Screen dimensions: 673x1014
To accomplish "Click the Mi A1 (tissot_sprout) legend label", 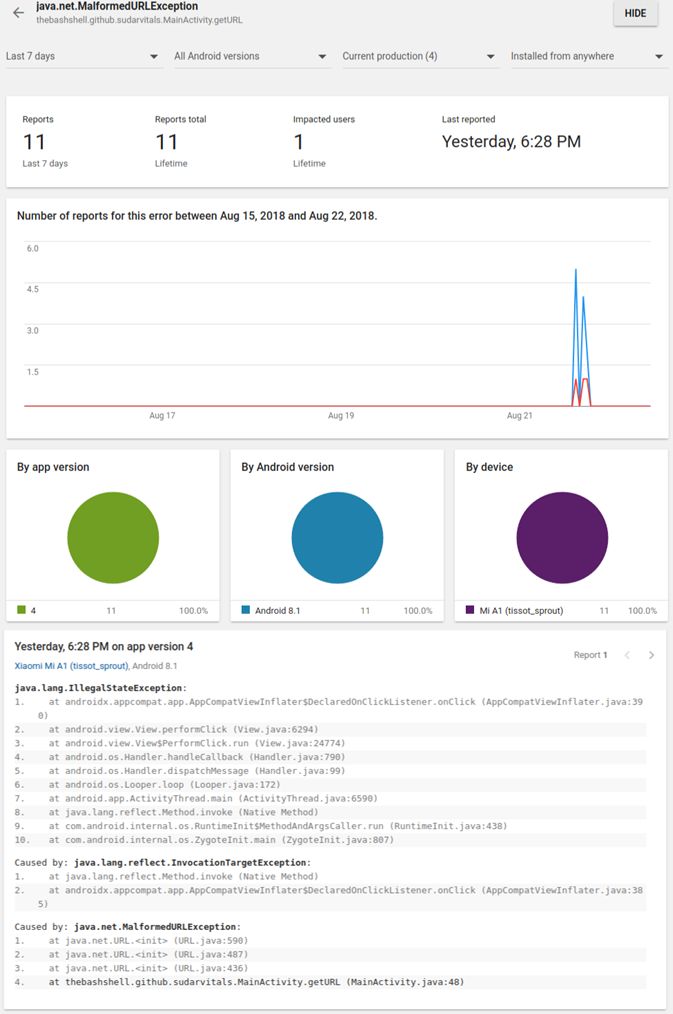I will tap(521, 610).
